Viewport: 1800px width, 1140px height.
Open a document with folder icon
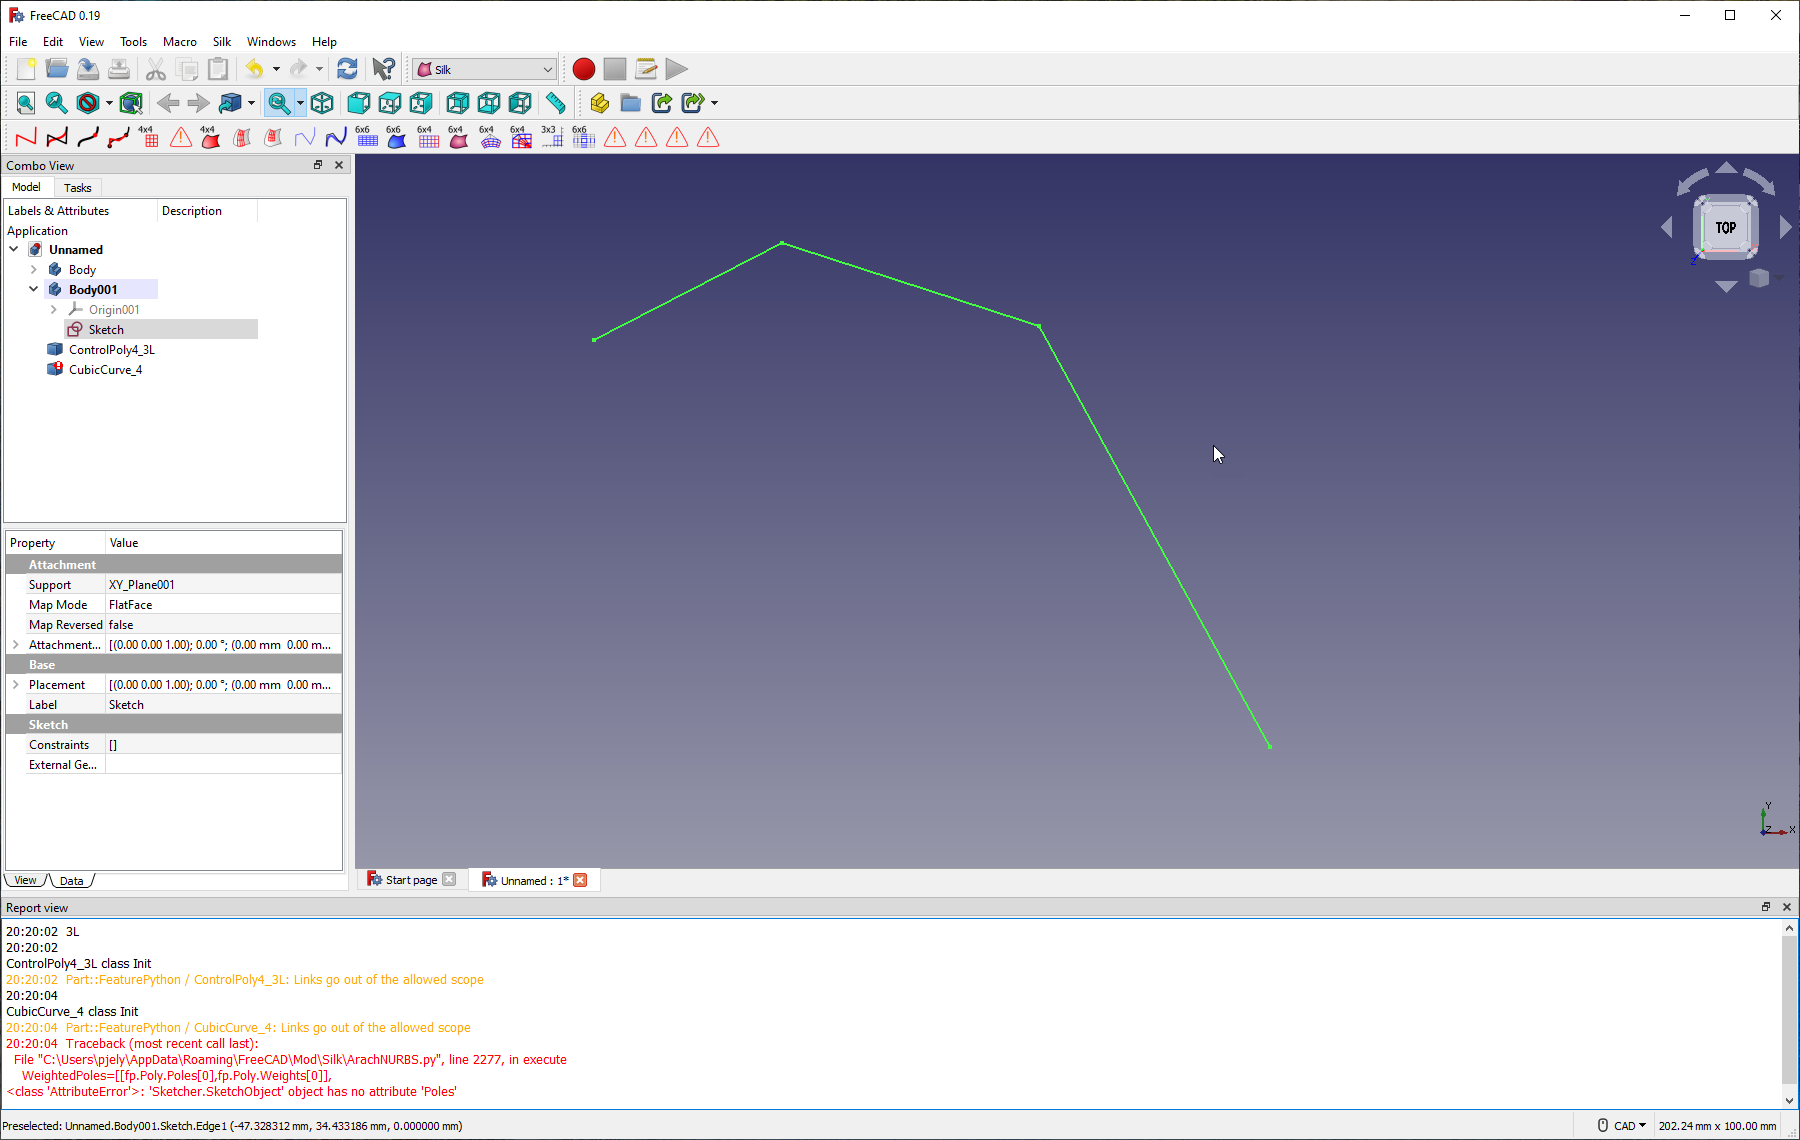coord(57,69)
